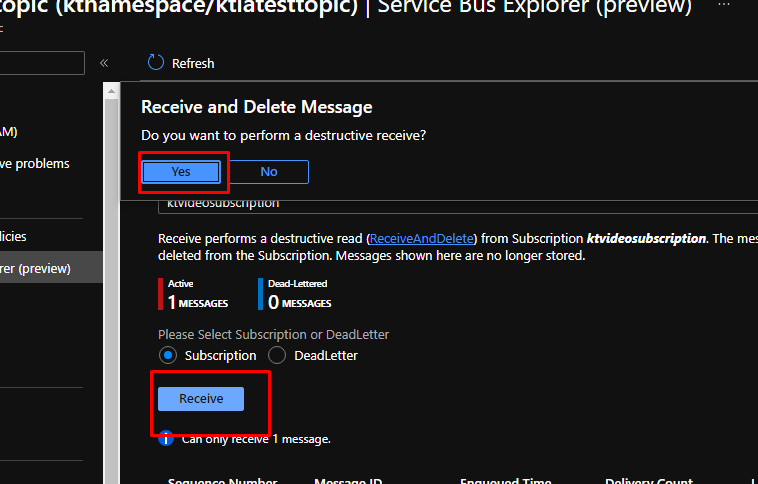Open the ellipsis more options in title
The width and height of the screenshot is (758, 484).
pos(726,8)
